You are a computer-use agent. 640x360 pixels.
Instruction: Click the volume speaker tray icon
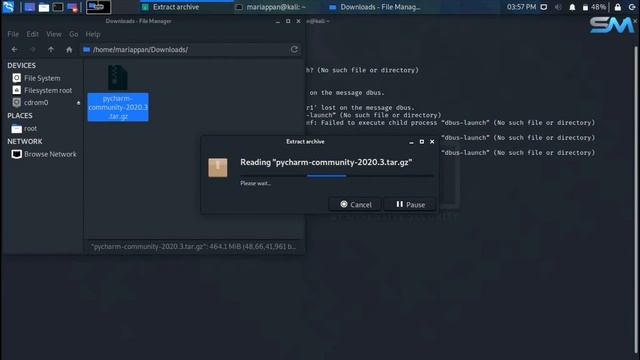coord(558,7)
